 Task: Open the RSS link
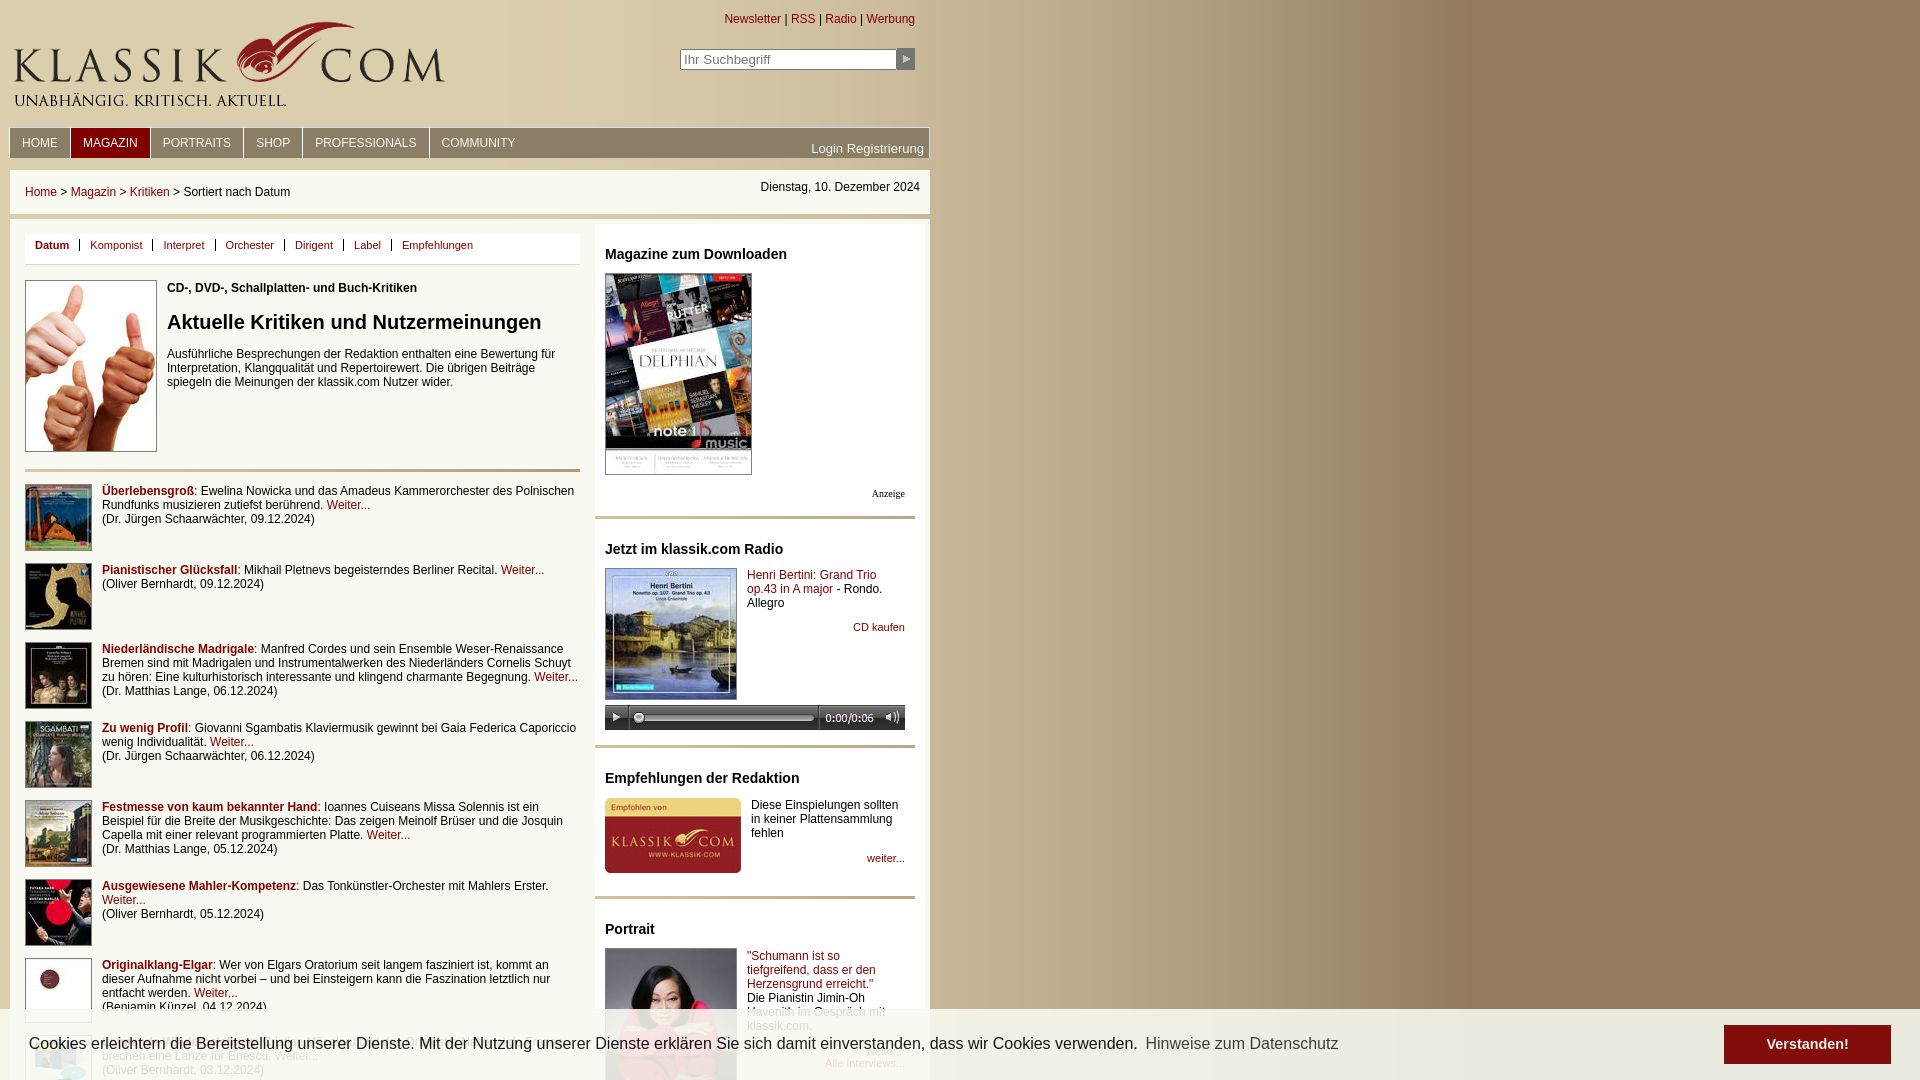point(803,19)
